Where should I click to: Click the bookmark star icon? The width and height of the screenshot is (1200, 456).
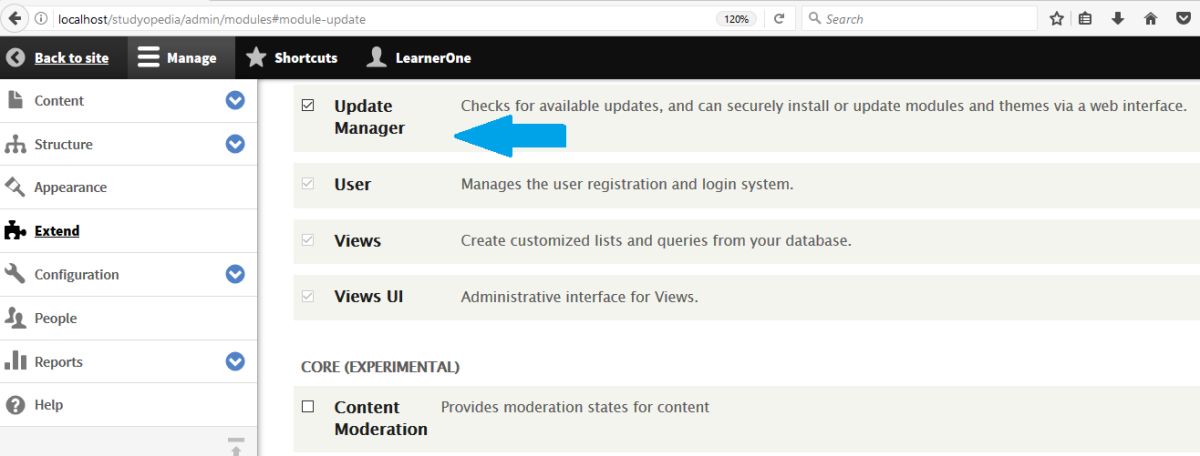coord(1057,18)
